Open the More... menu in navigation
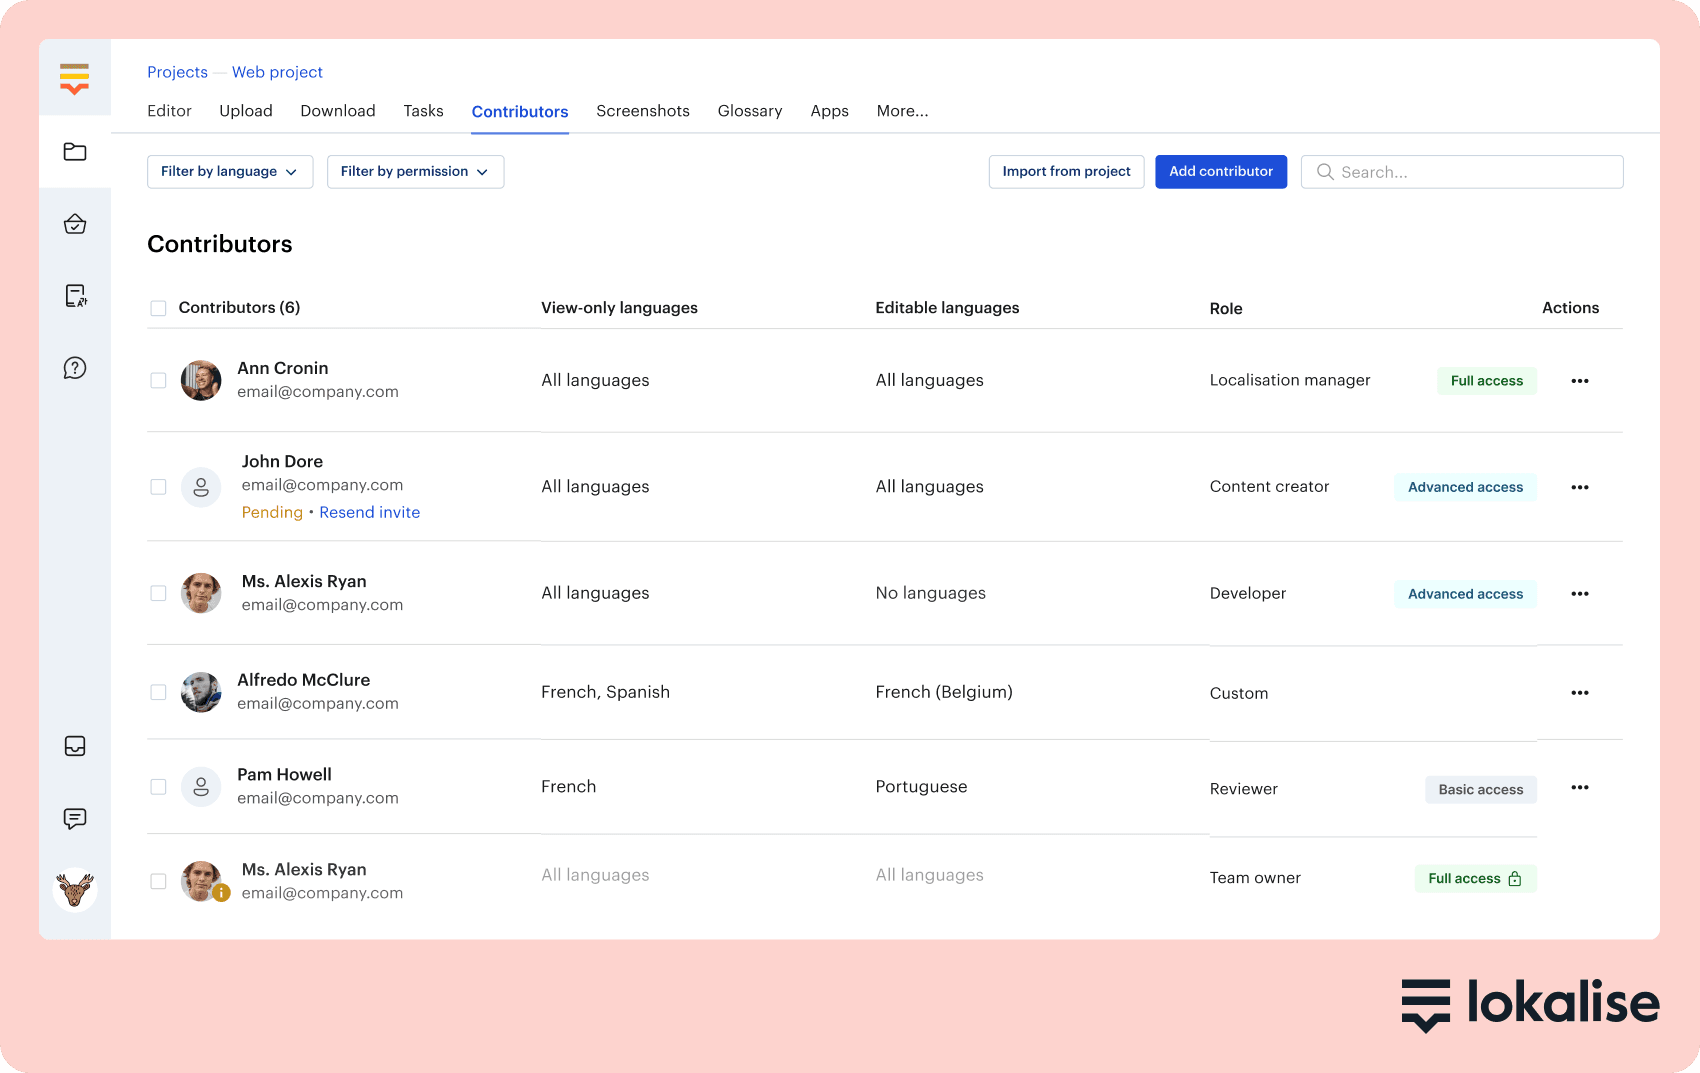Screen dimensions: 1700x1073 902,111
